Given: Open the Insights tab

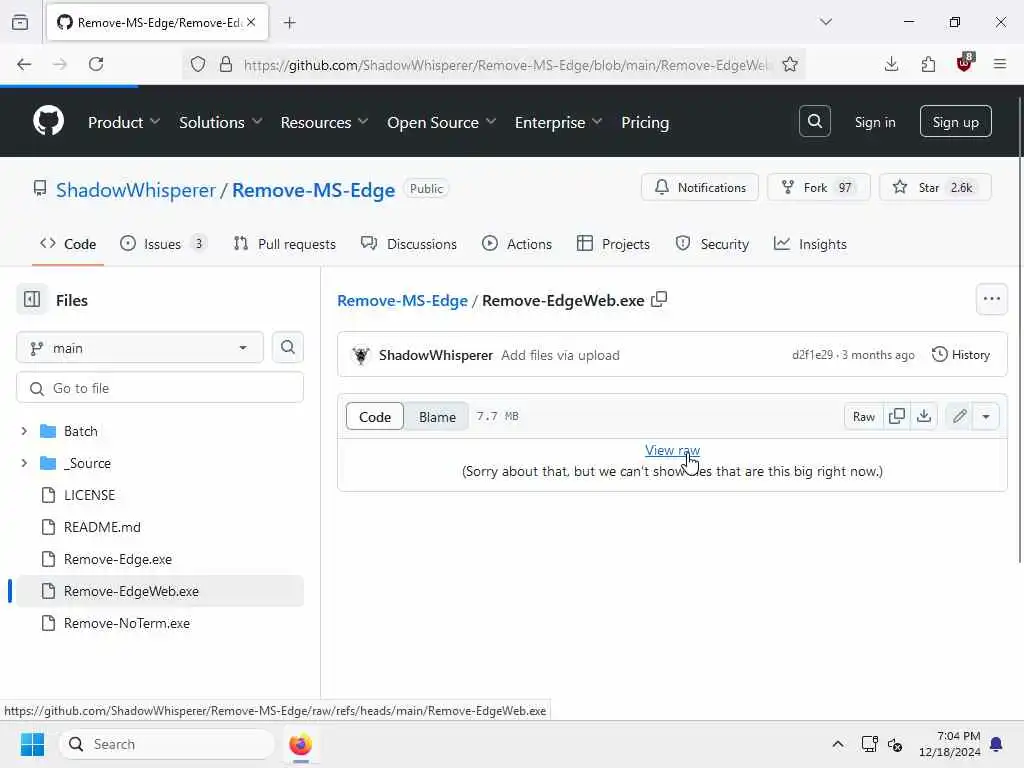Looking at the screenshot, I should click(x=810, y=244).
